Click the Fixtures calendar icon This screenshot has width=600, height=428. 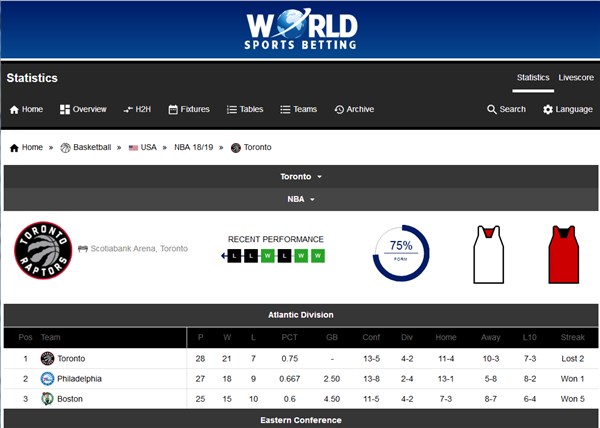(x=173, y=109)
